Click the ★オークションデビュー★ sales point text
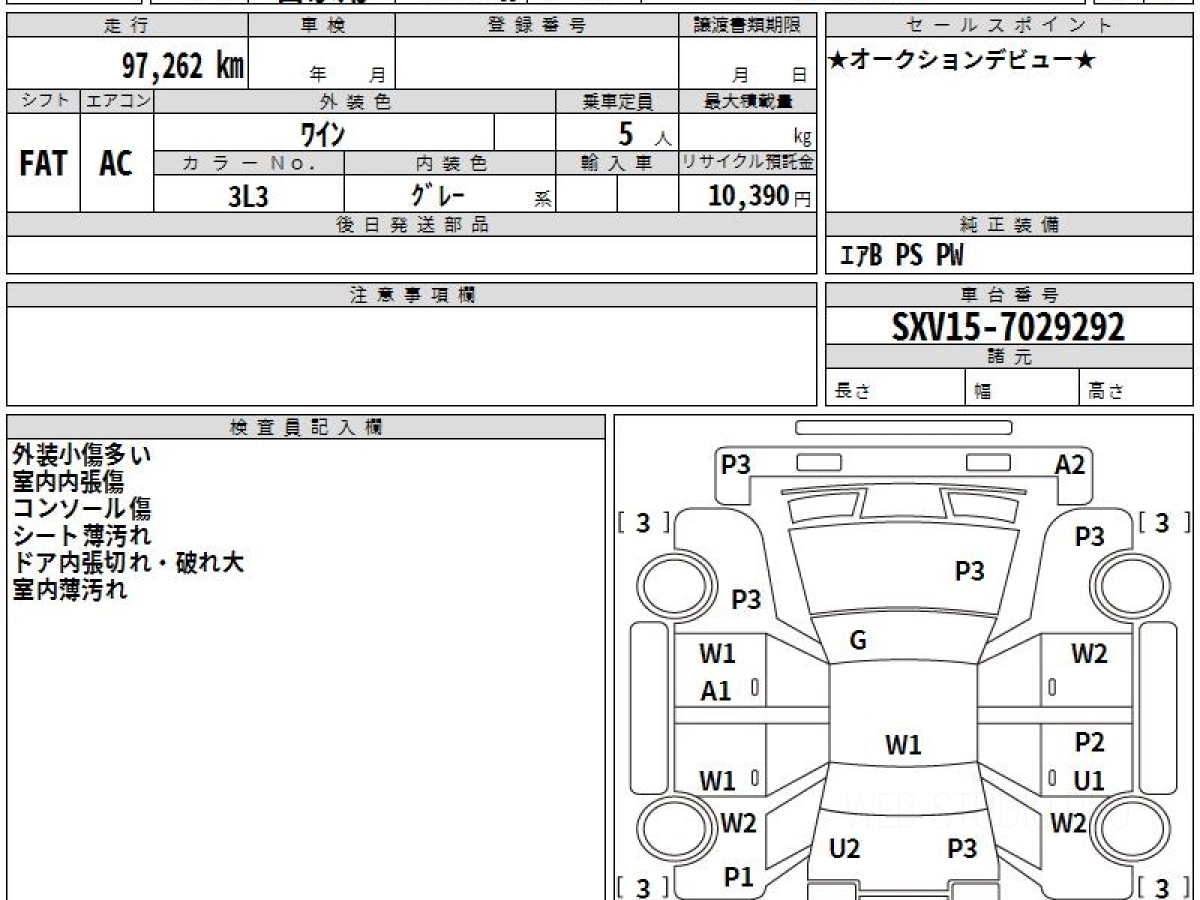The height and width of the screenshot is (900, 1200). click(962, 61)
